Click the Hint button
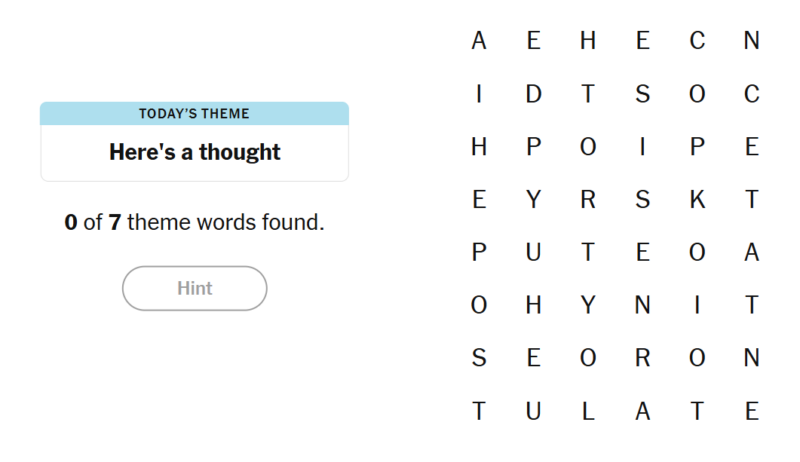 click(195, 288)
